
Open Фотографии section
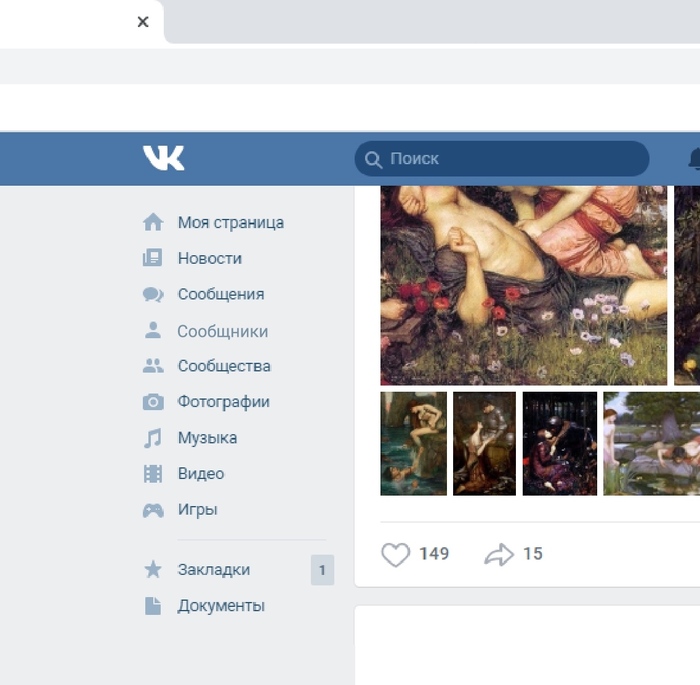coord(224,402)
